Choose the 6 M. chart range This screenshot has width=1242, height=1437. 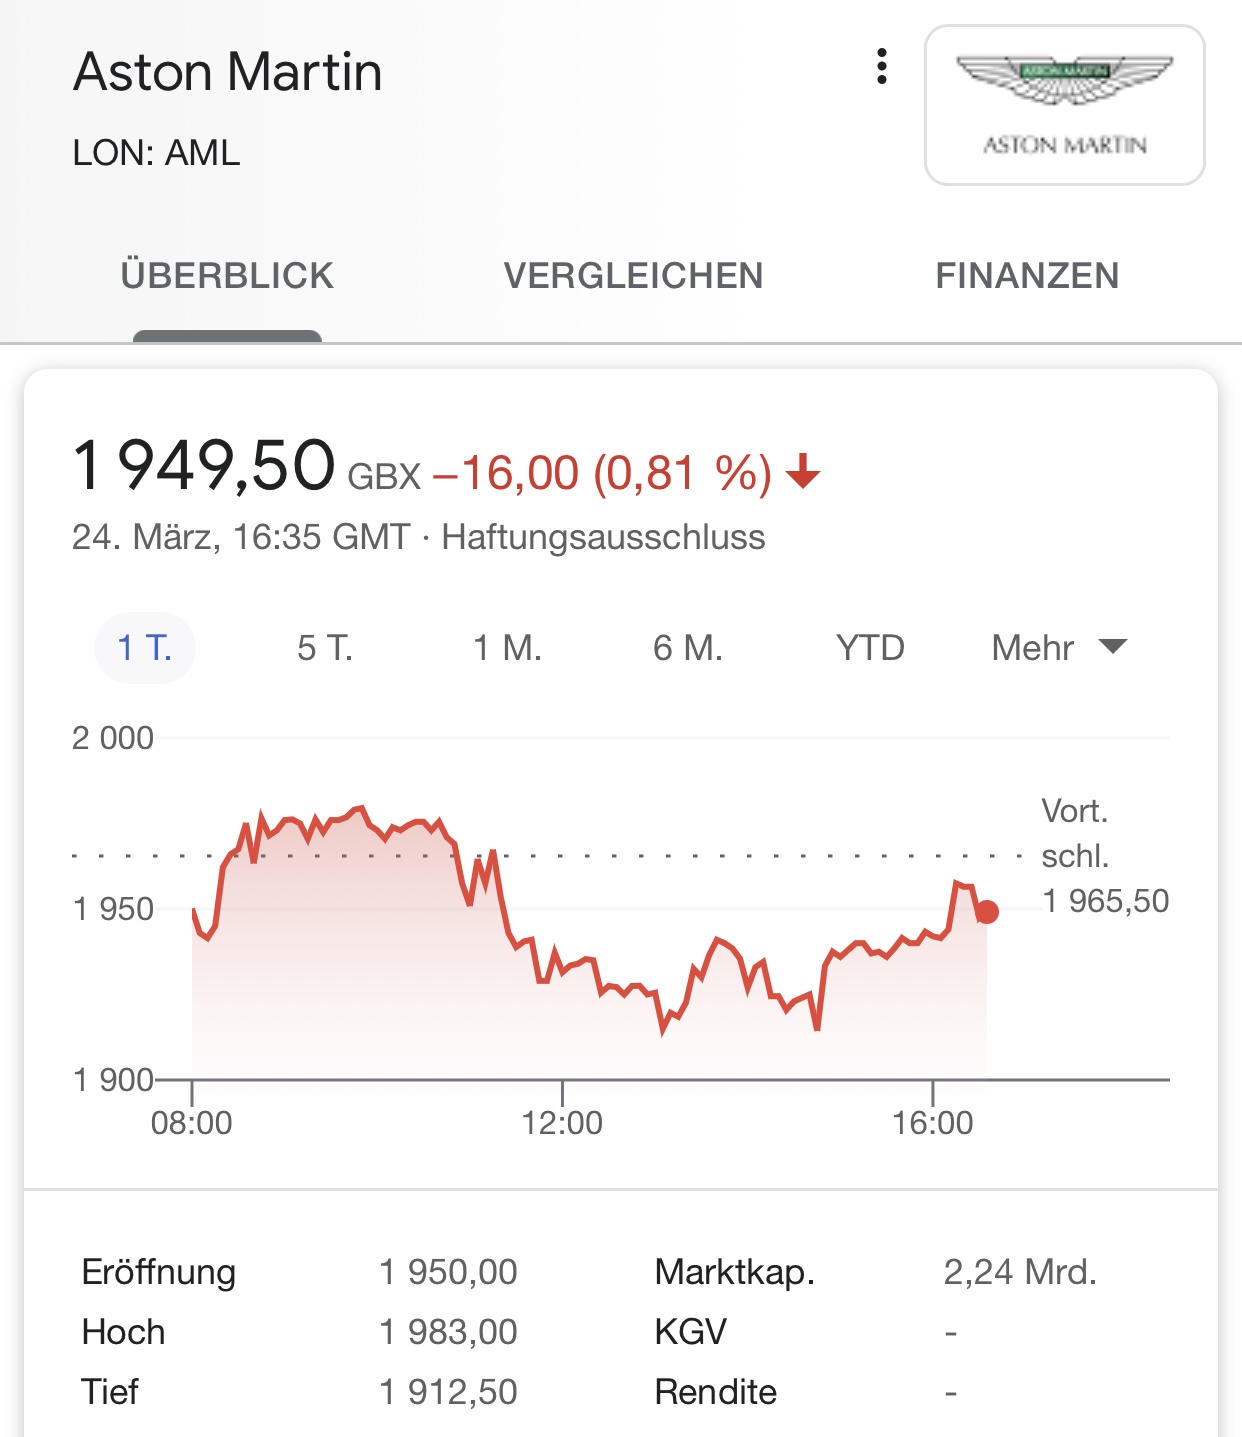coord(688,648)
